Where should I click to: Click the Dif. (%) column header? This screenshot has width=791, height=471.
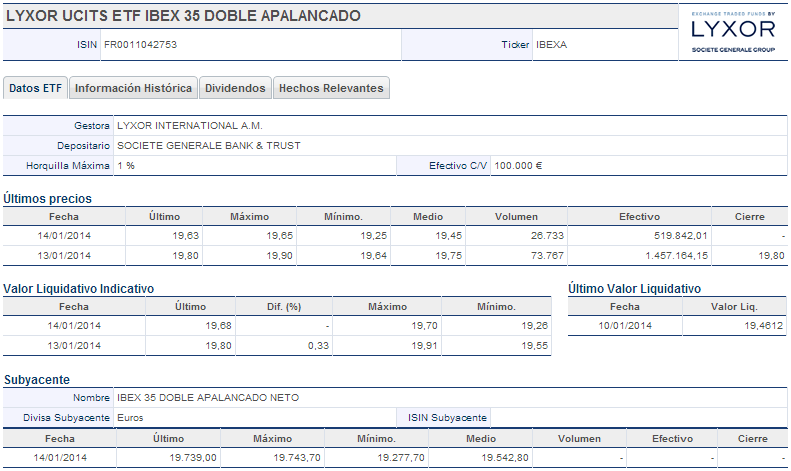pos(284,307)
